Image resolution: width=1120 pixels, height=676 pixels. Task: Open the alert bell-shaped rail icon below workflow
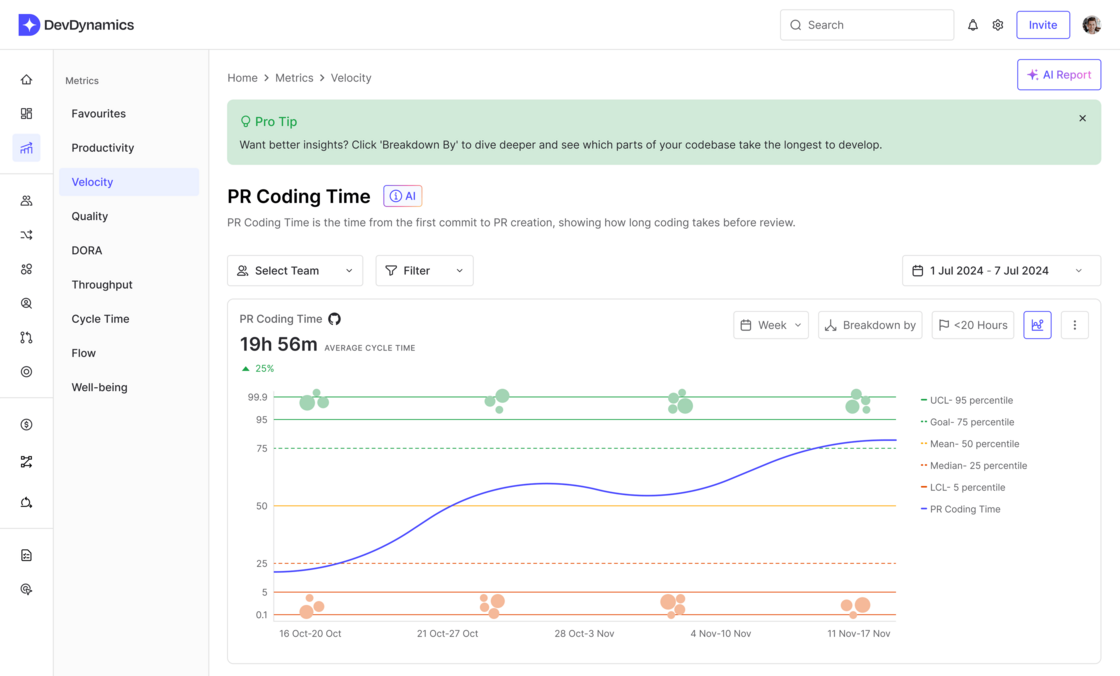tap(26, 502)
